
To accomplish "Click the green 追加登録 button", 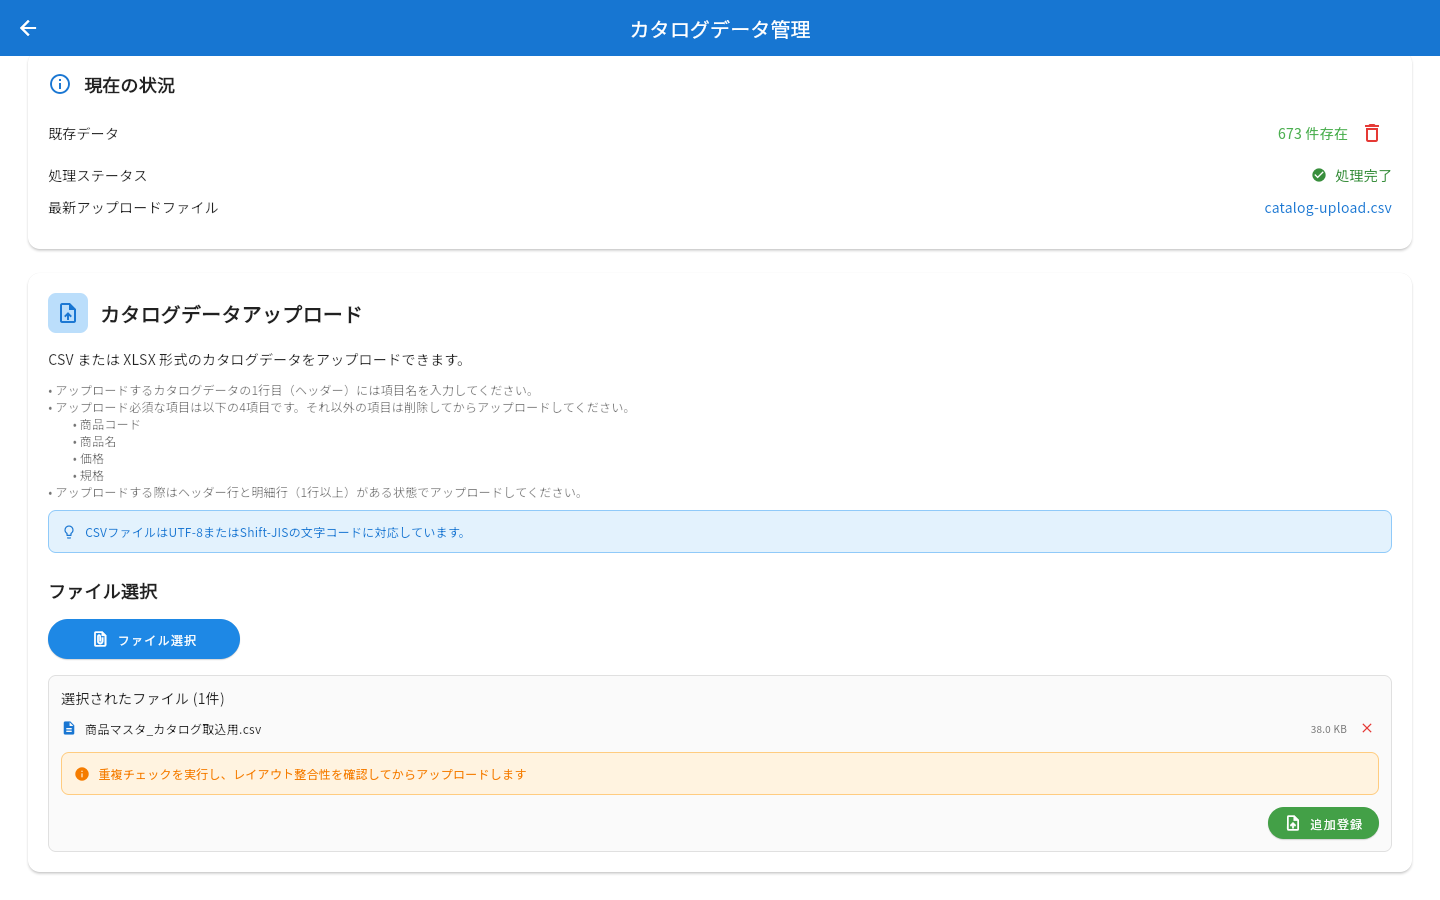I will (x=1323, y=823).
